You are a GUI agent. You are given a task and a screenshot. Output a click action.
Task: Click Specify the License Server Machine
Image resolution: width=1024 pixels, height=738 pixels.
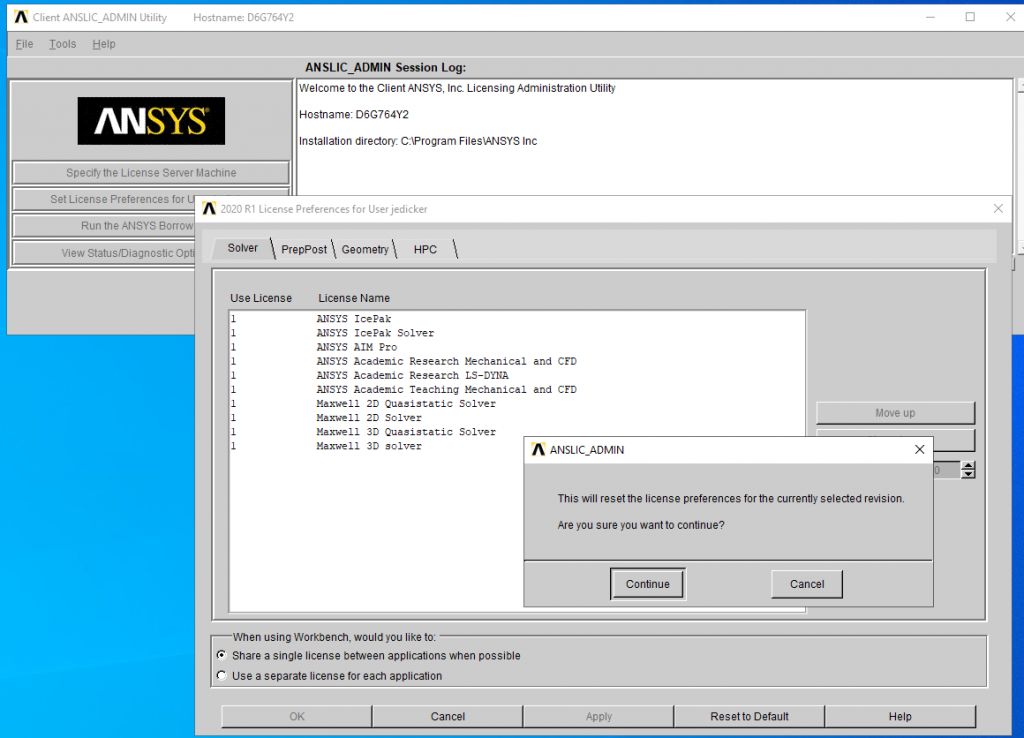151,172
